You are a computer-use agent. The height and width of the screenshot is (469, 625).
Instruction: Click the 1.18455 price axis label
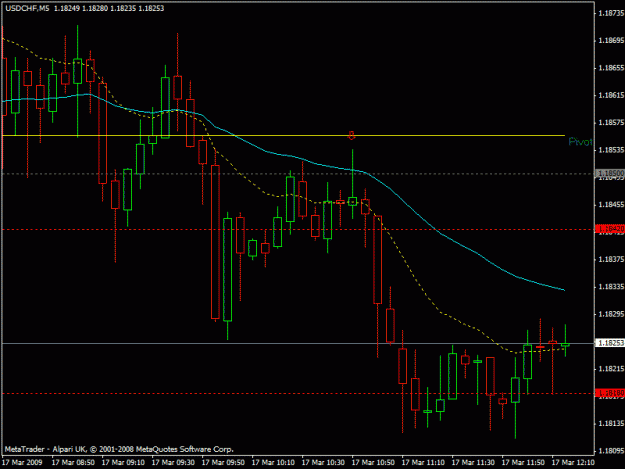coord(611,205)
